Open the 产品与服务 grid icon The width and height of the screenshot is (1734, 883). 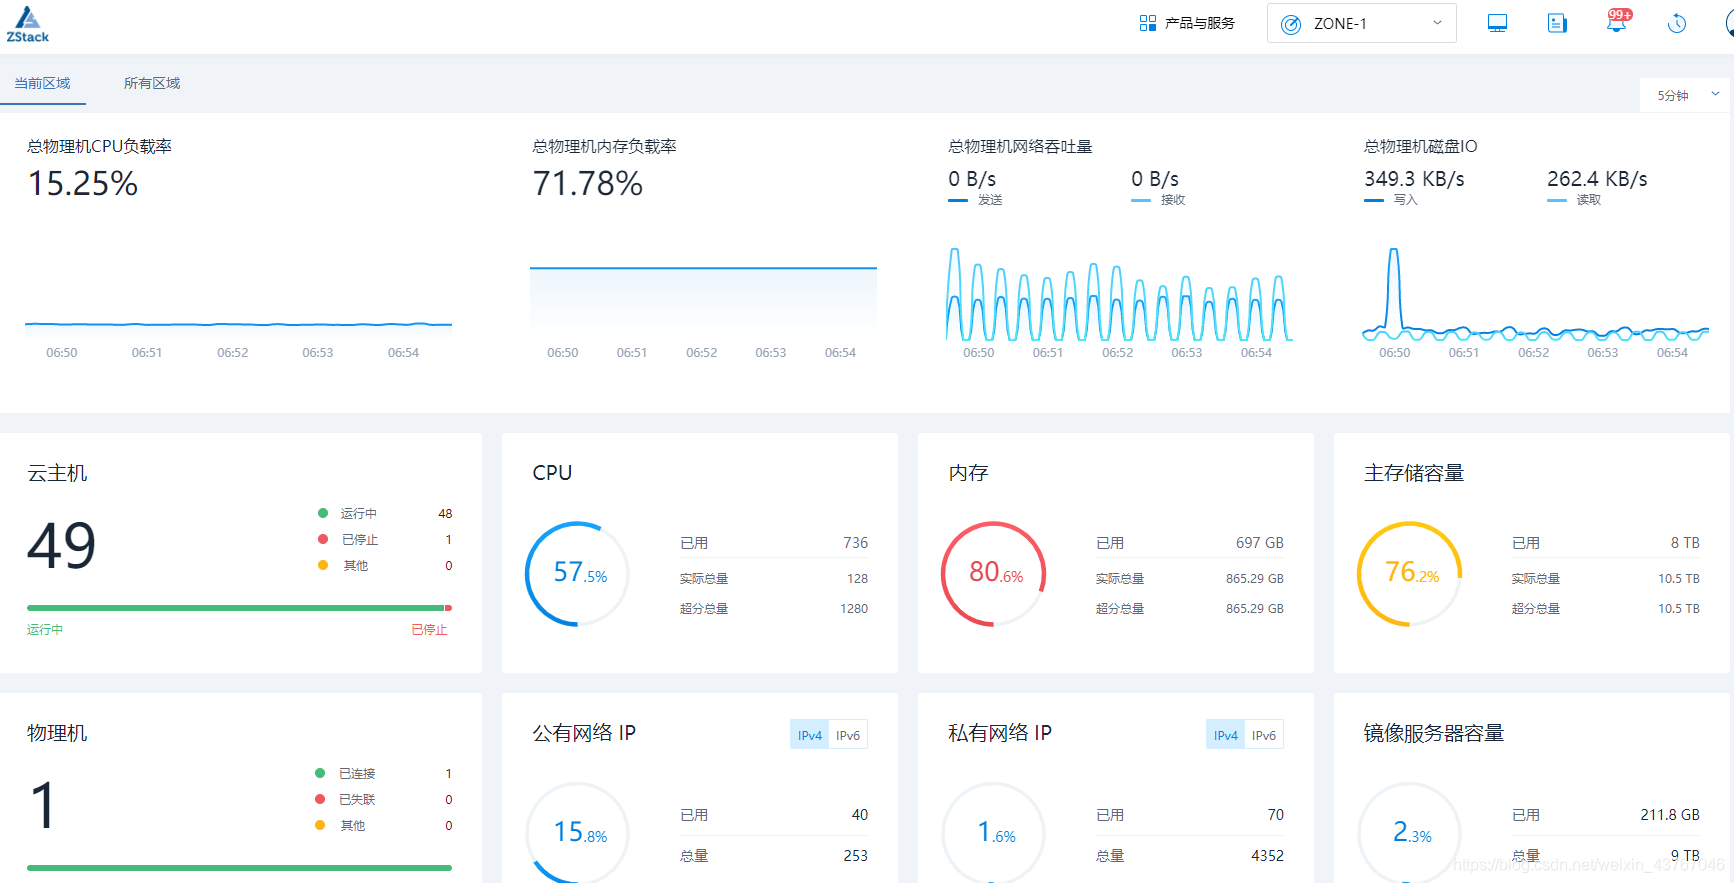(x=1148, y=23)
